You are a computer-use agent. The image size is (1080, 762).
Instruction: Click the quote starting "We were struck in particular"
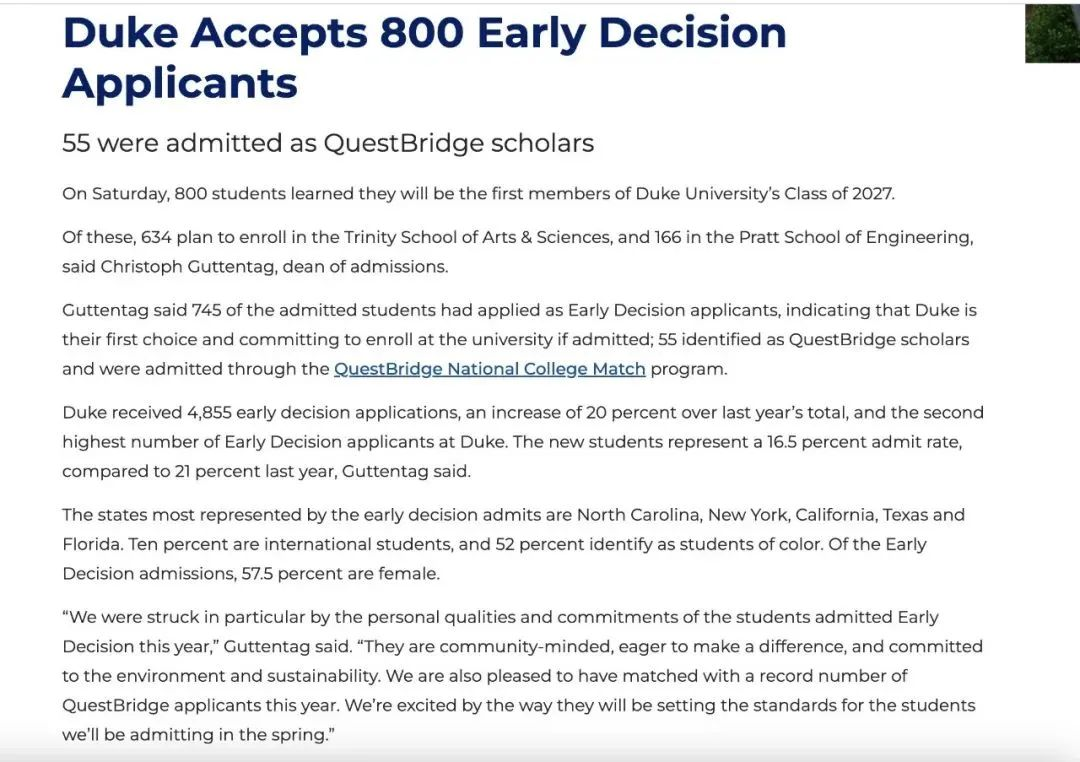pos(522,676)
